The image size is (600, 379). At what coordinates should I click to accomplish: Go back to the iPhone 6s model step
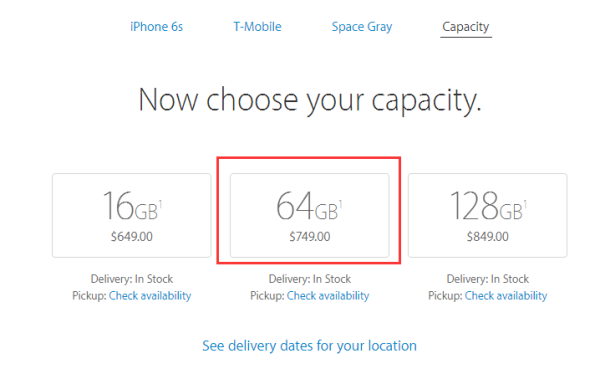coord(157,27)
